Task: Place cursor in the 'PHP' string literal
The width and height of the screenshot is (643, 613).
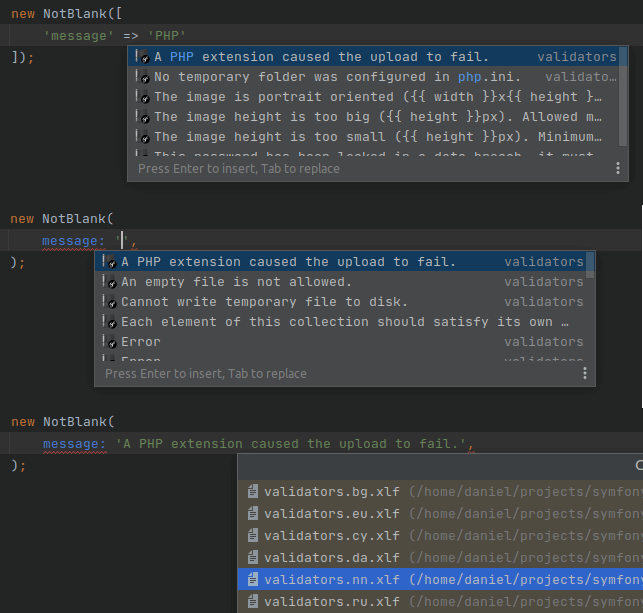Action: point(166,35)
